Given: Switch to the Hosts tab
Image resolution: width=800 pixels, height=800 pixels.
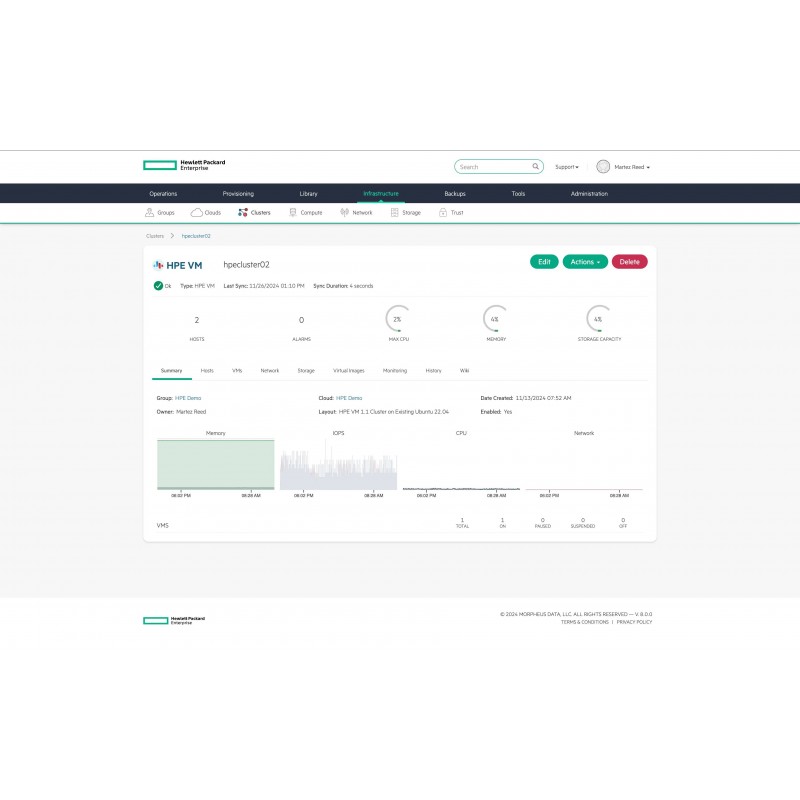Looking at the screenshot, I should pyautogui.click(x=207, y=371).
